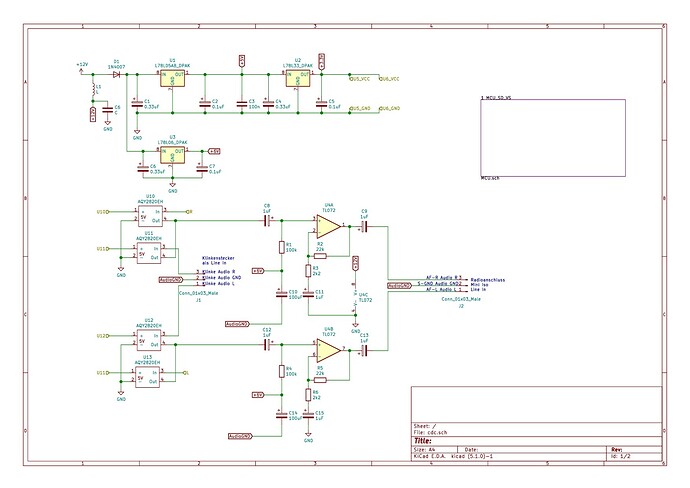Select capacitor C1 0.33uF symbol
690x488 pixels.
(137, 104)
